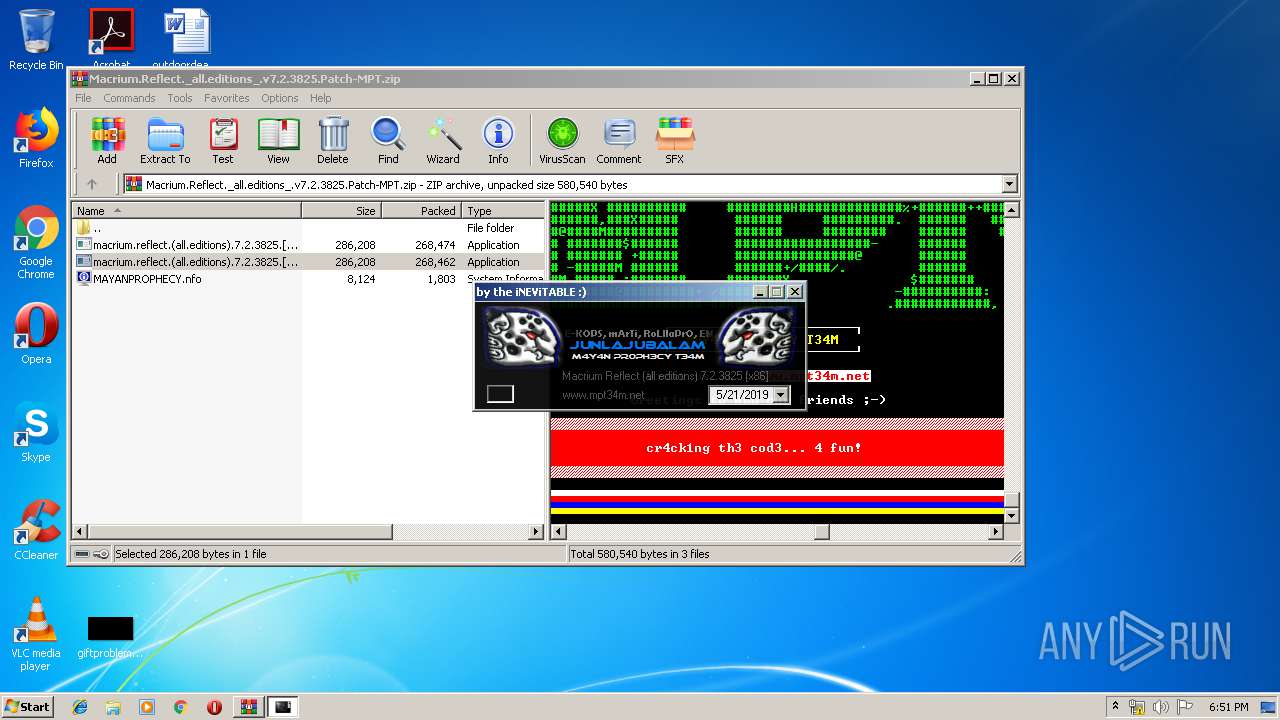
Task: Show hidden tray icons arrow
Action: tap(1116, 706)
